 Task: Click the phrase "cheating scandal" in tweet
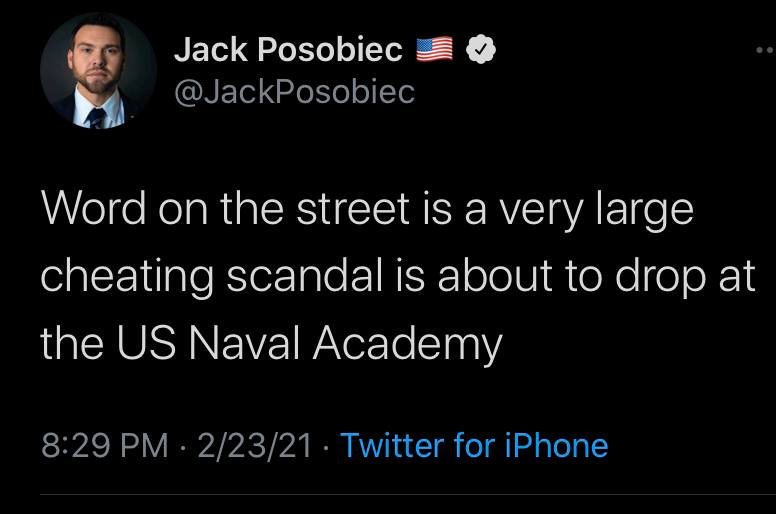coord(213,277)
